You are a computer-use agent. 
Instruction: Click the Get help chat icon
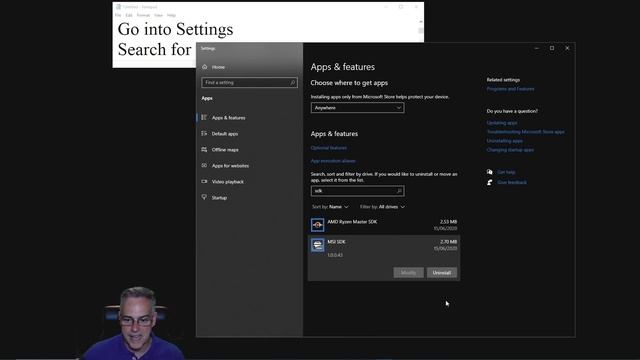pyautogui.click(x=490, y=172)
